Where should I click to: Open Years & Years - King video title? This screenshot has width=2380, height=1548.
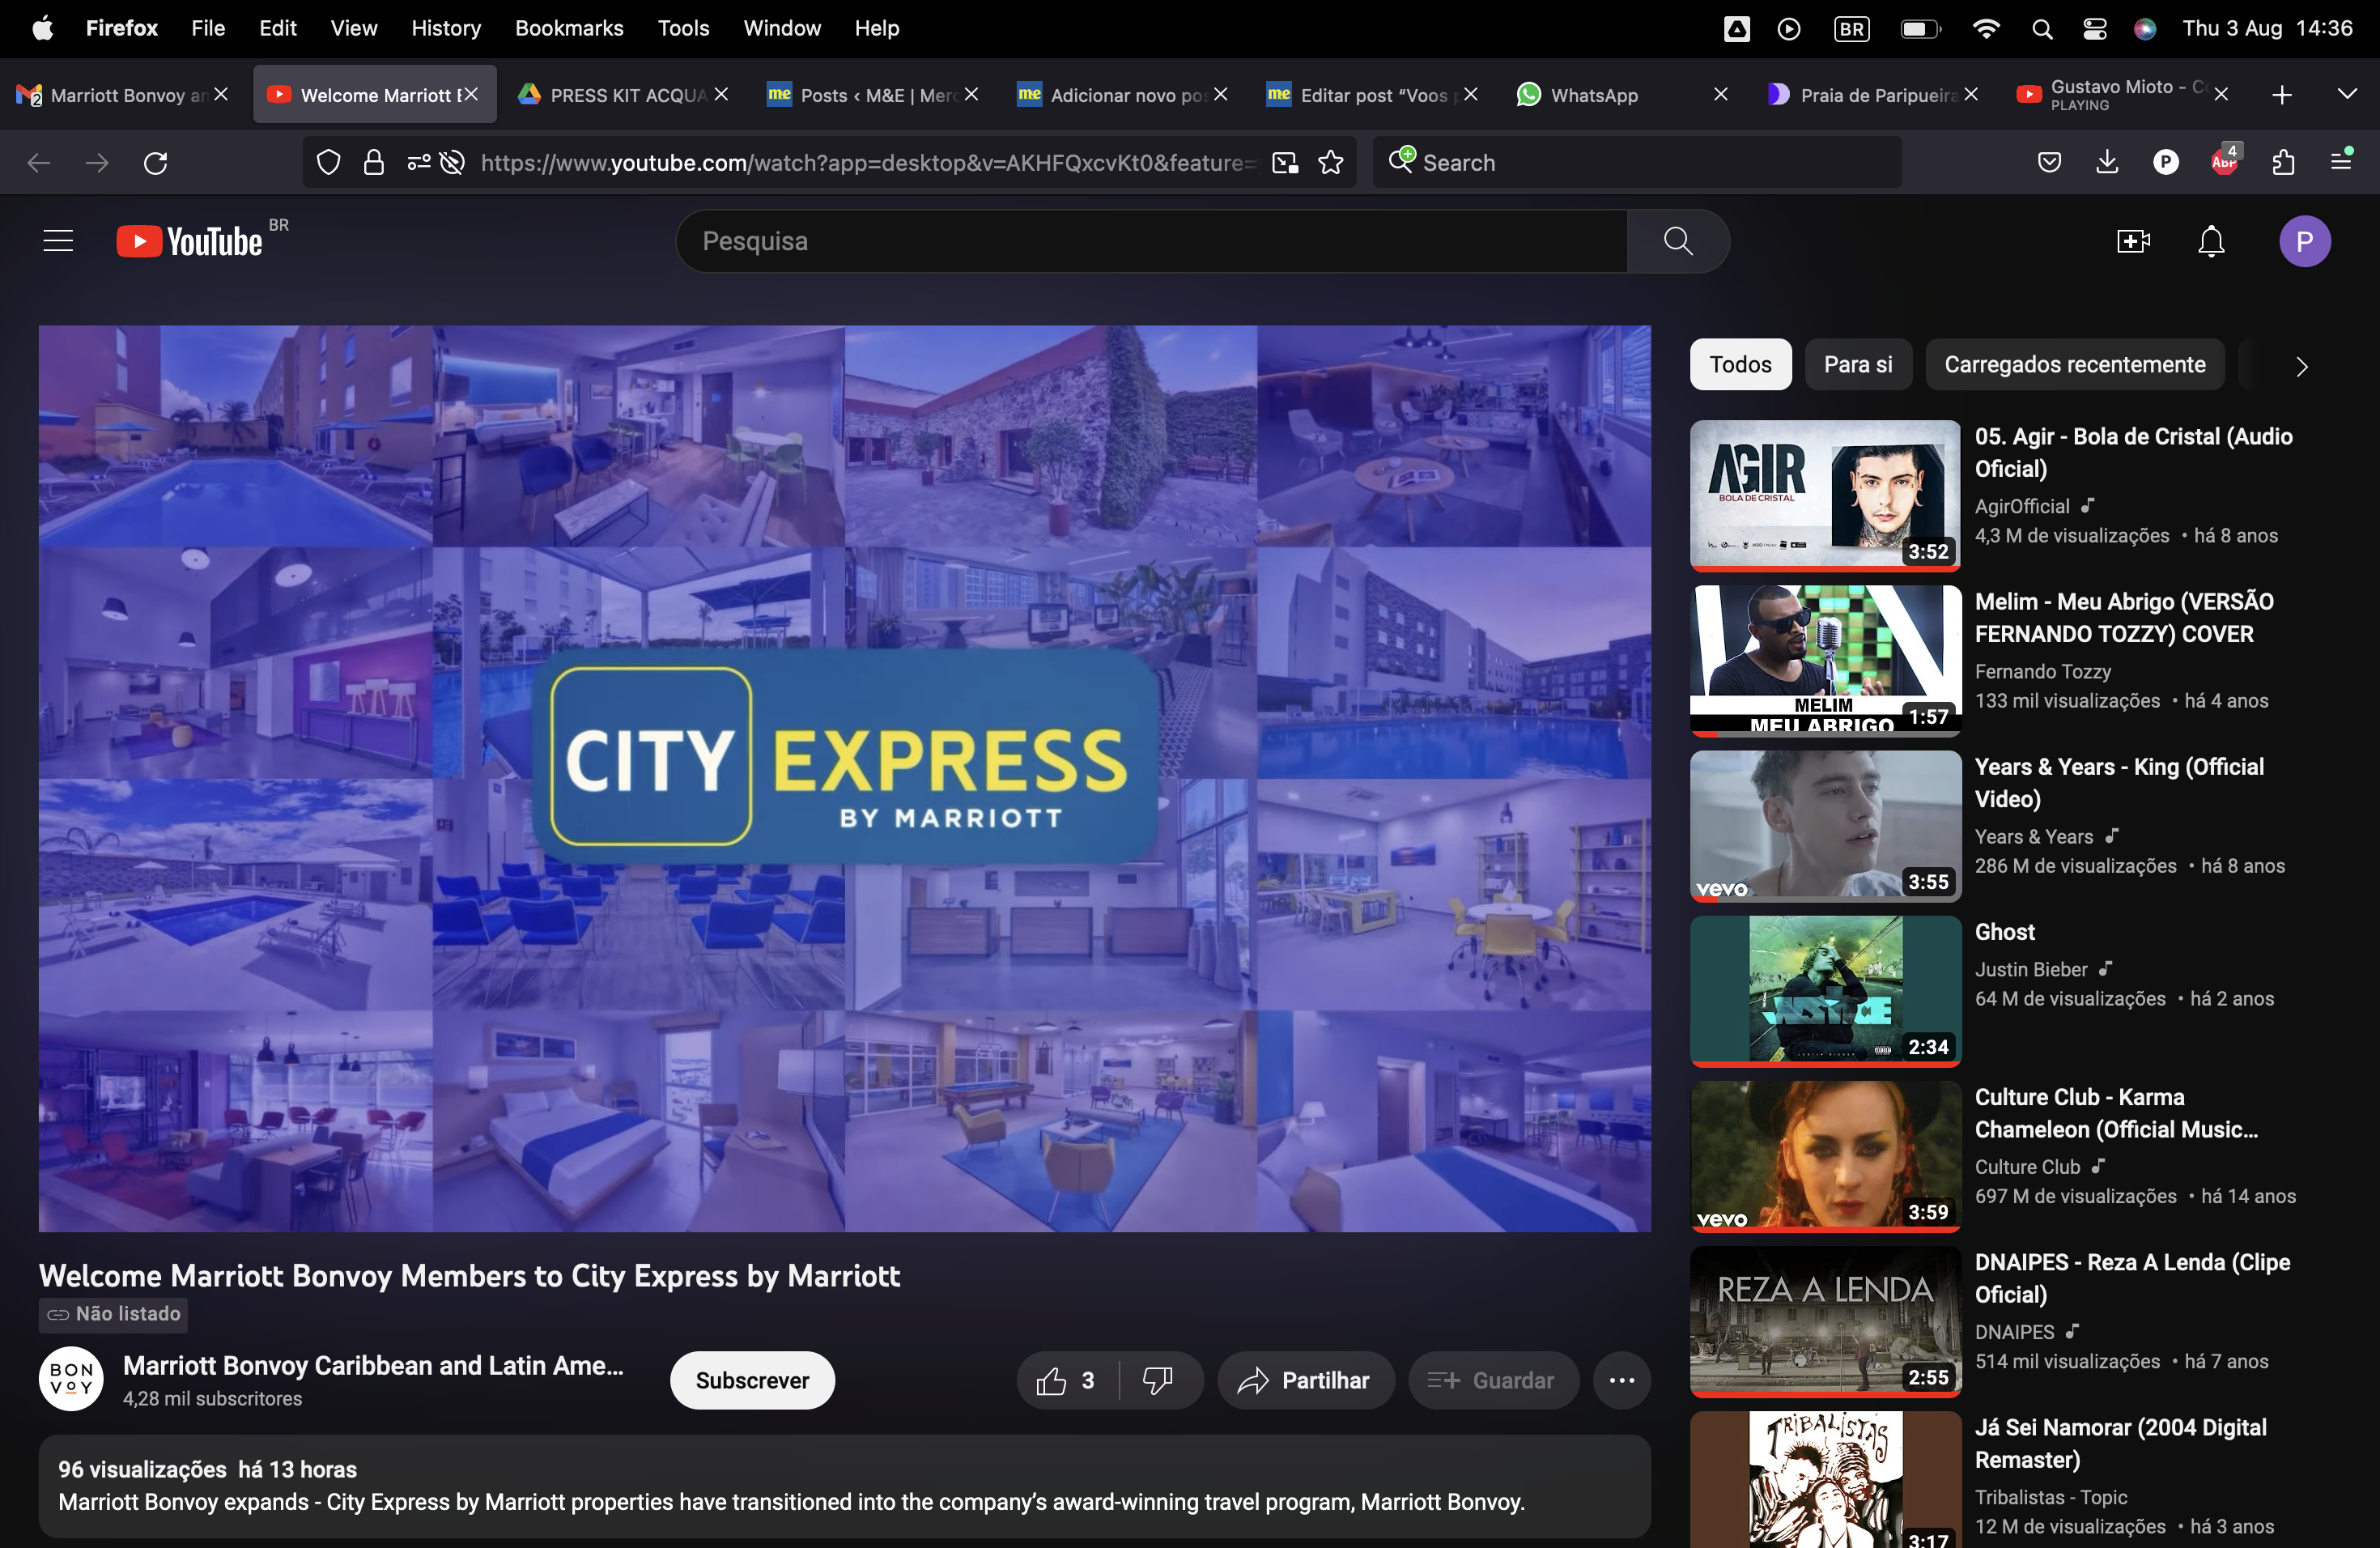coord(2119,783)
